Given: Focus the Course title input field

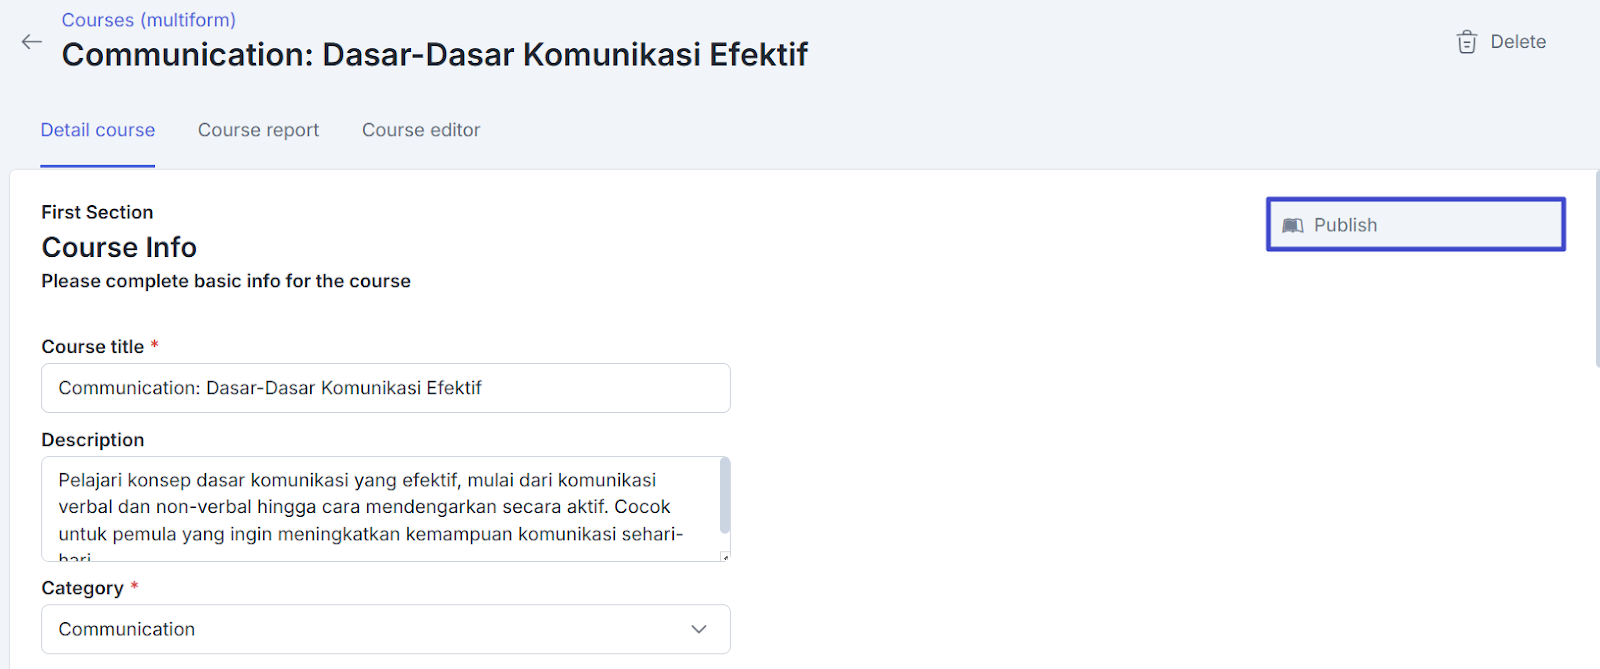Looking at the screenshot, I should pos(385,388).
